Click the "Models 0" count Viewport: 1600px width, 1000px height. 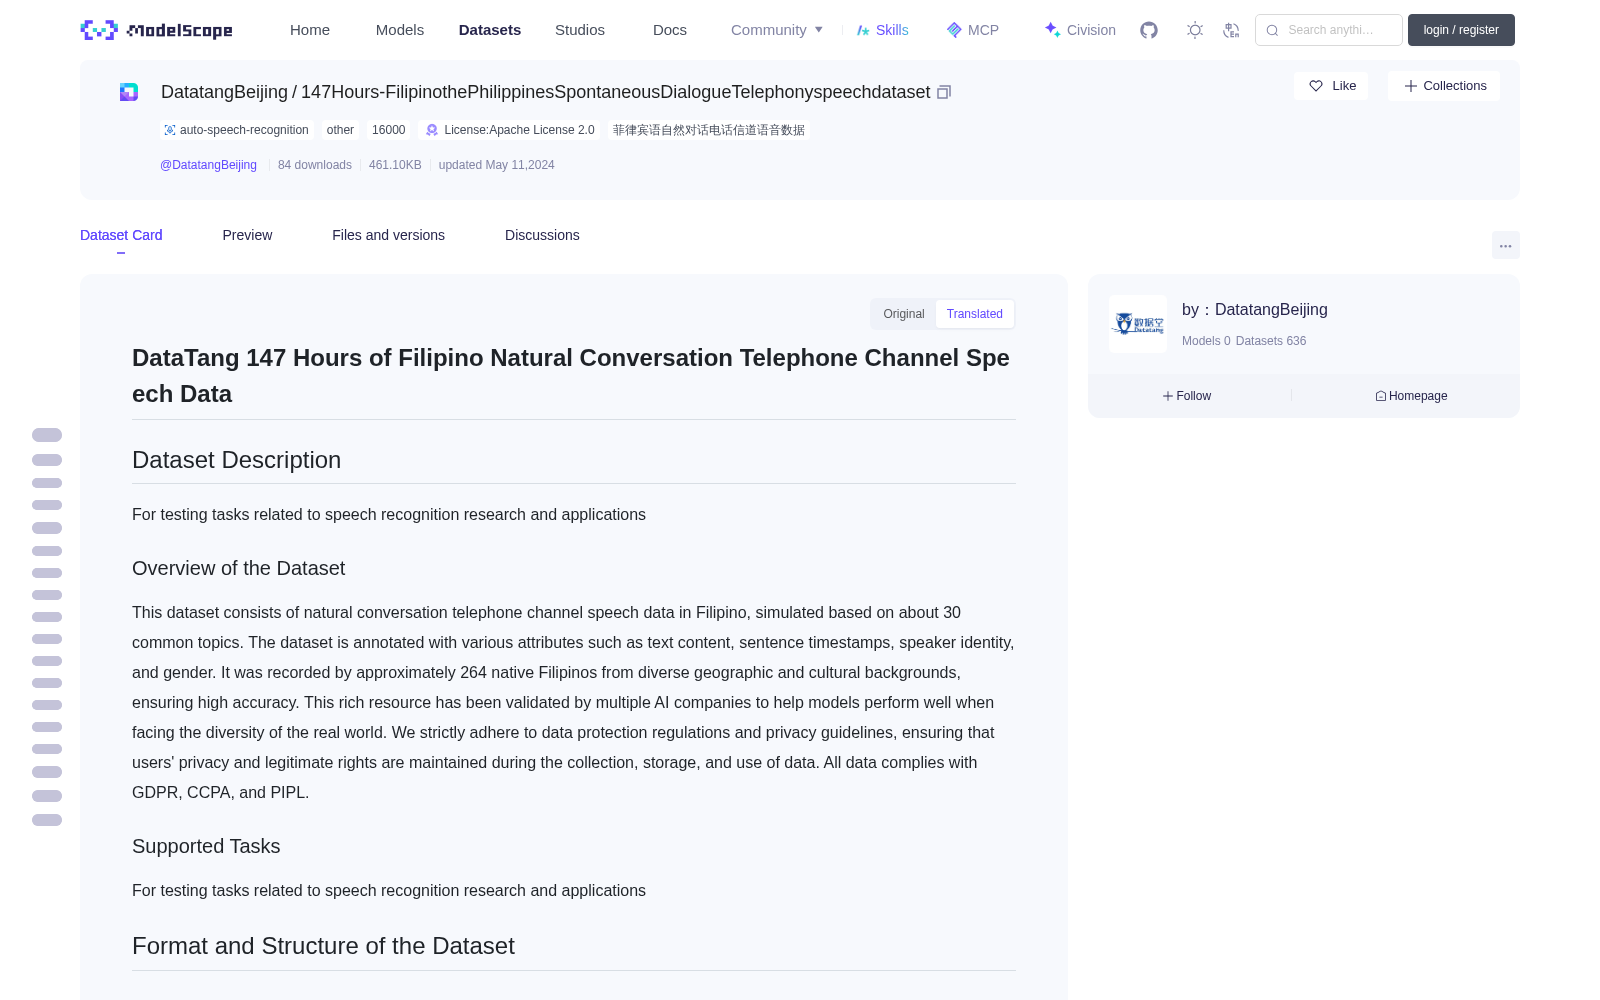coord(1206,341)
